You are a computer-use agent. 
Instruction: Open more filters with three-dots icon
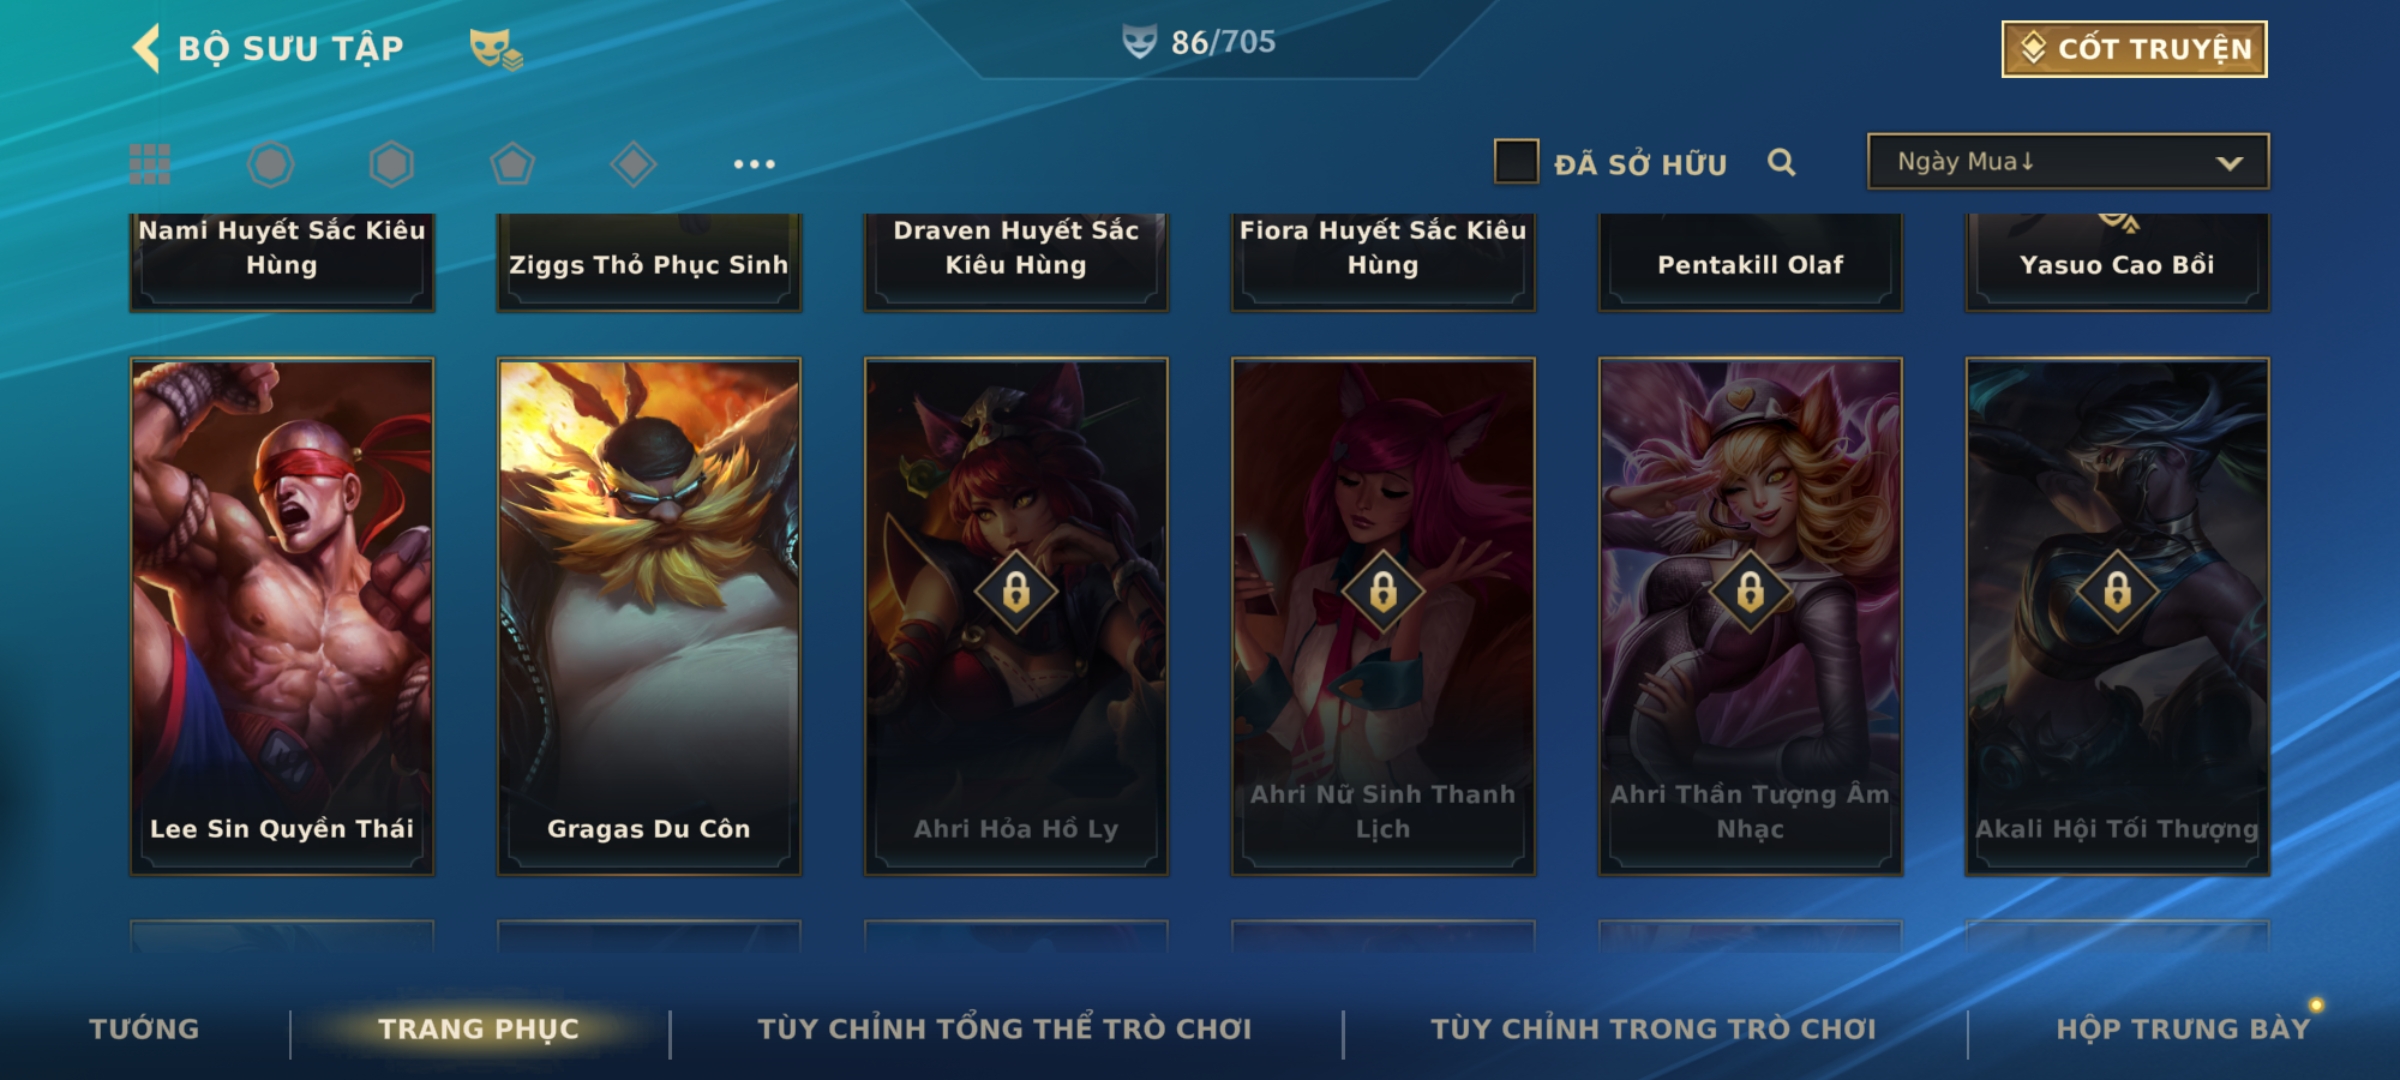[x=754, y=164]
